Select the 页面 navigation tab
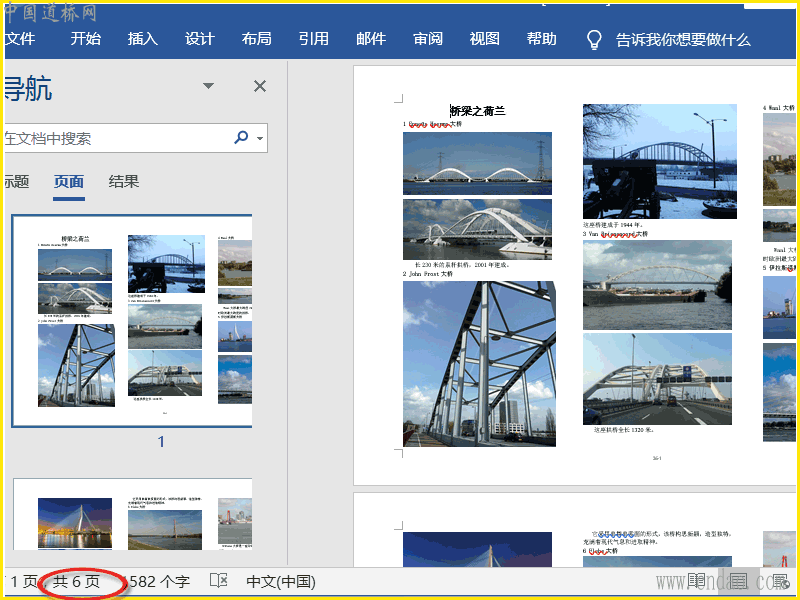Viewport: 800px width, 600px height. point(69,182)
